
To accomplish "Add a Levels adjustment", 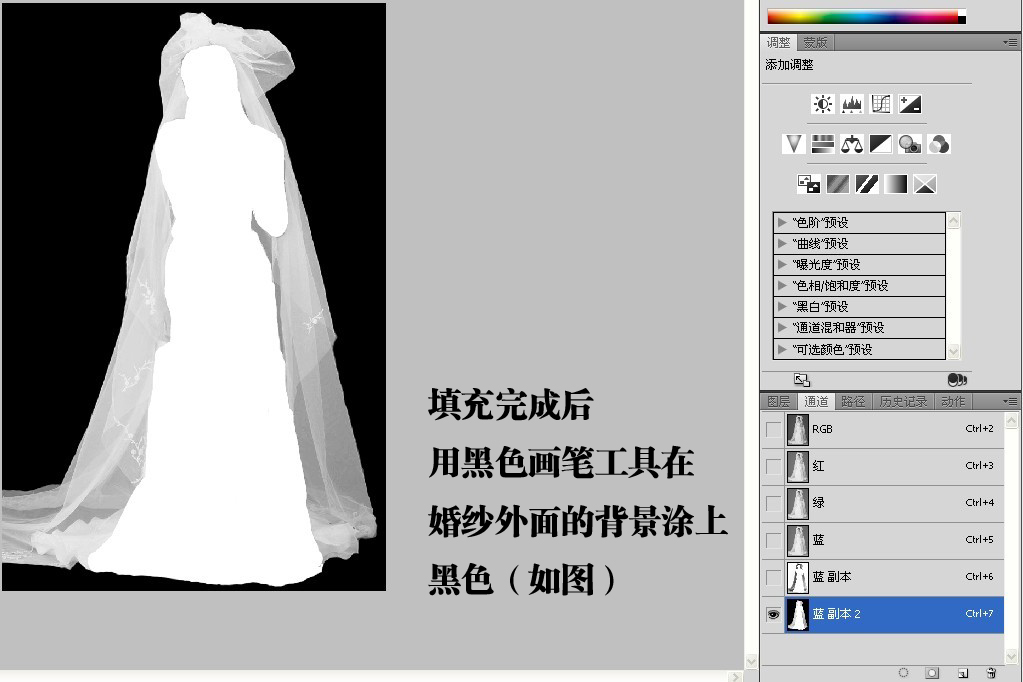I will (851, 104).
